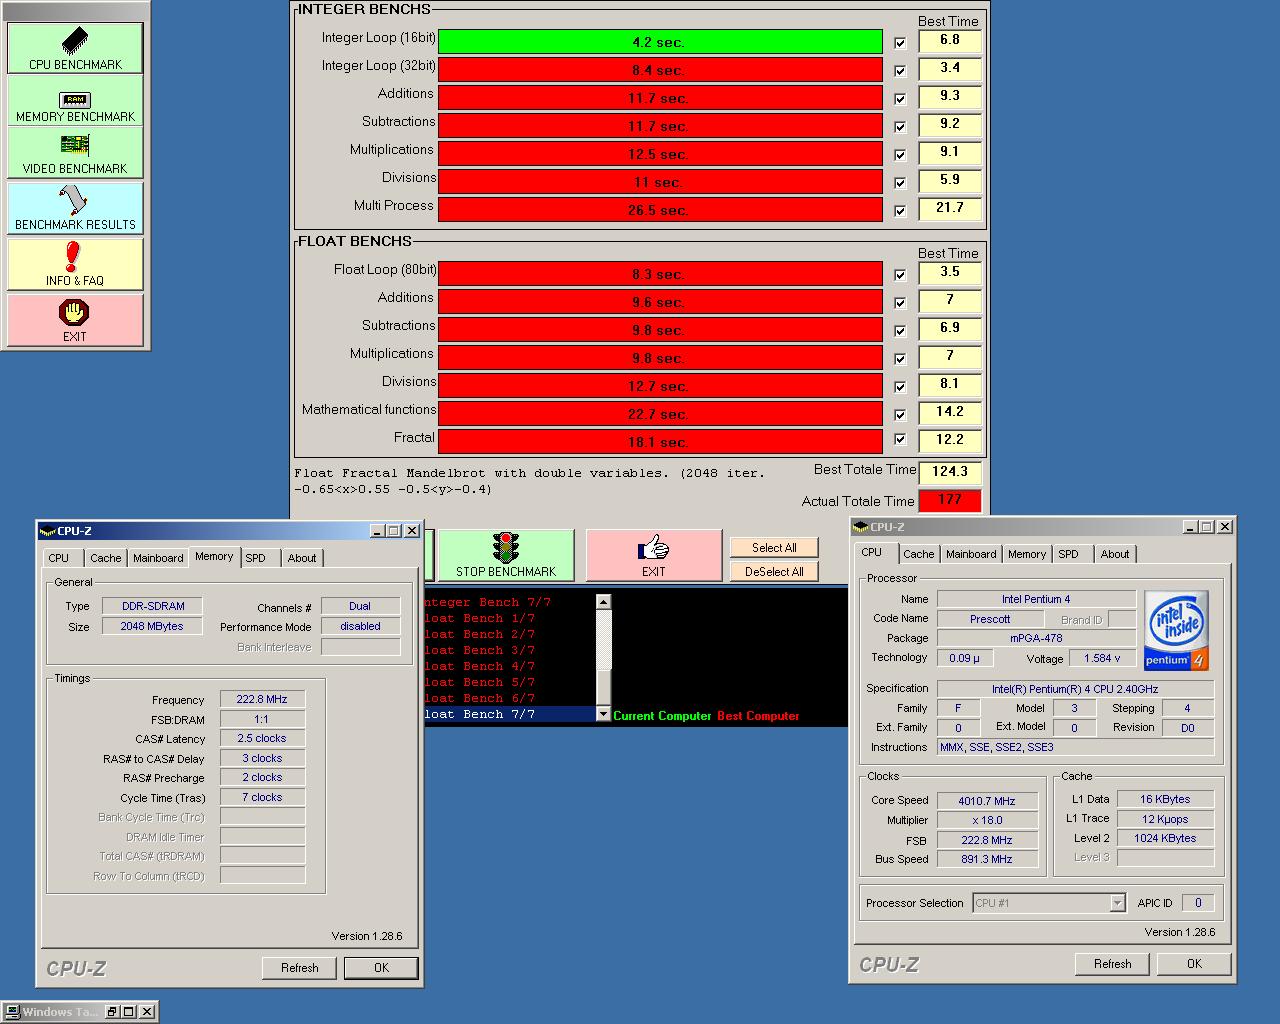This screenshot has width=1280, height=1024.
Task: Switch to Cache tab in left CPU-Z
Action: coord(105,558)
